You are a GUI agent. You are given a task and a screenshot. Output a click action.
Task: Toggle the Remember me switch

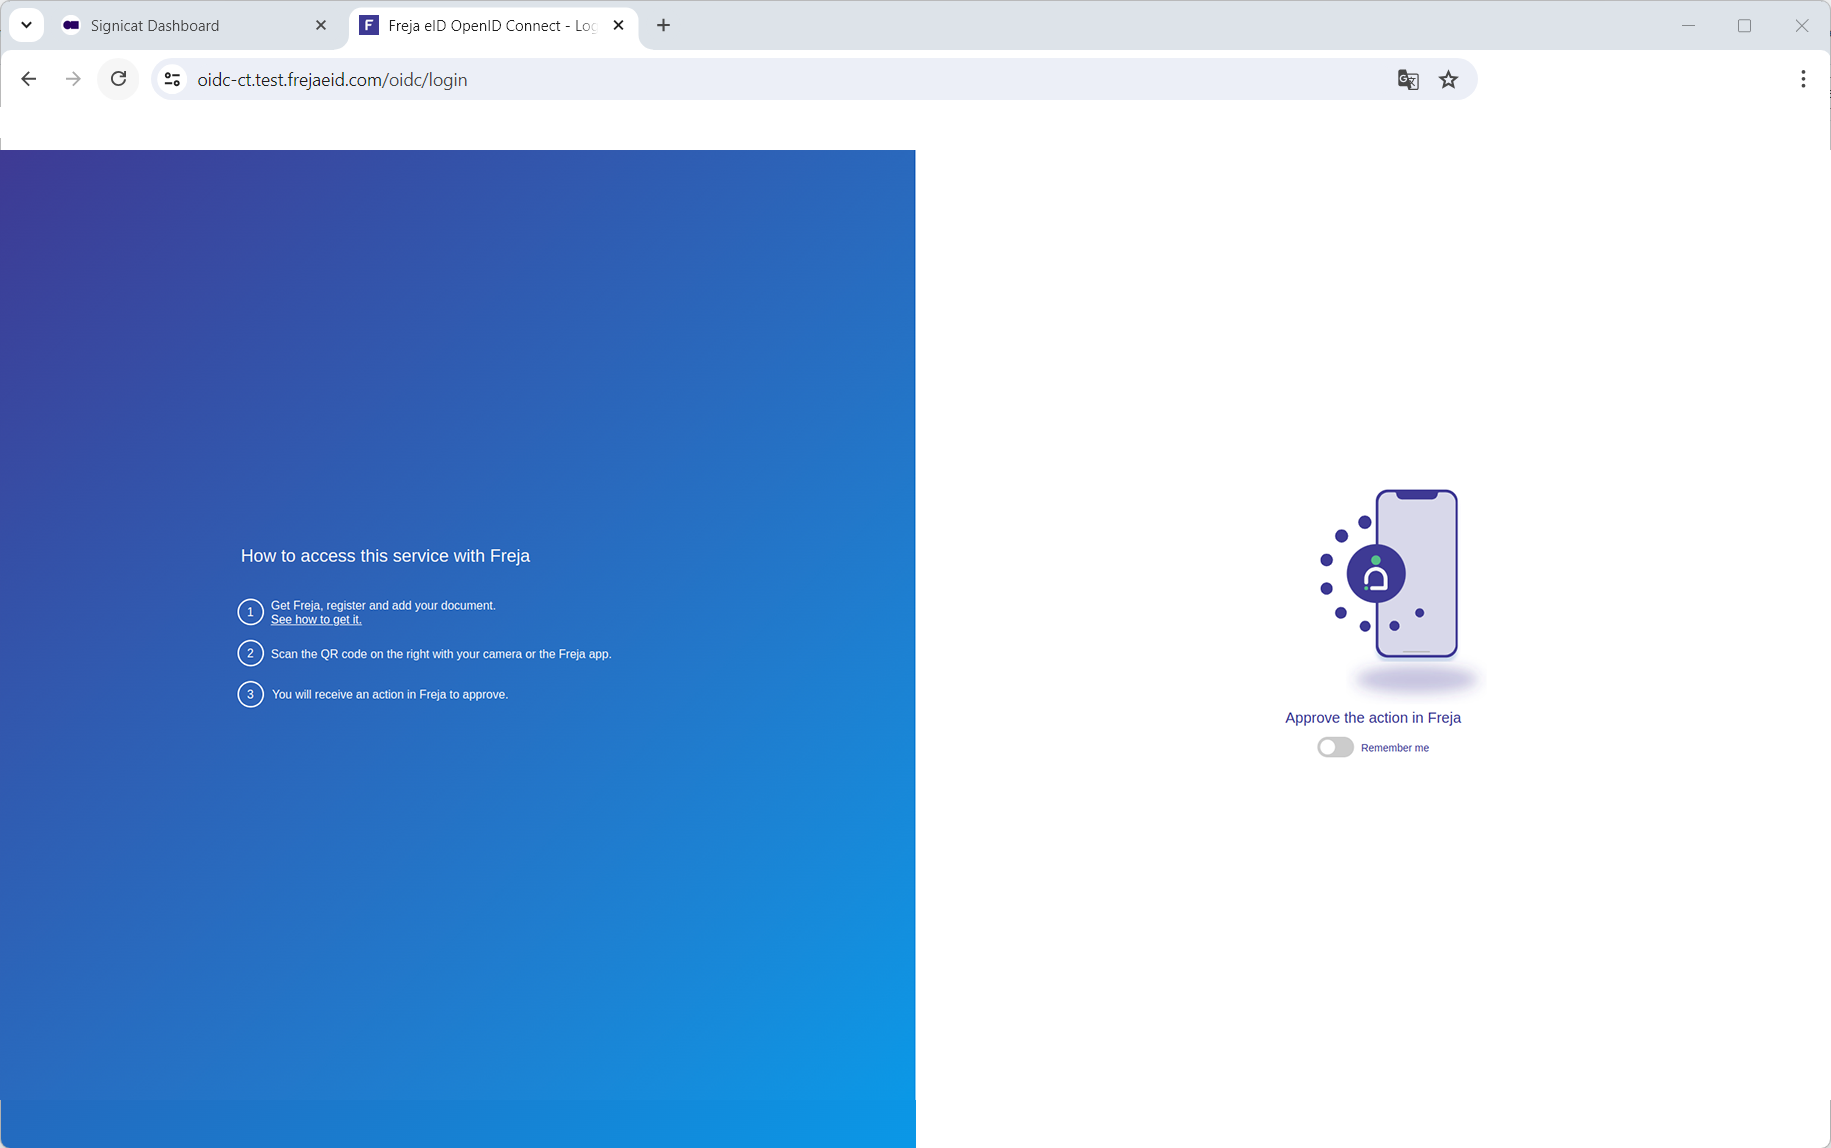pos(1335,747)
